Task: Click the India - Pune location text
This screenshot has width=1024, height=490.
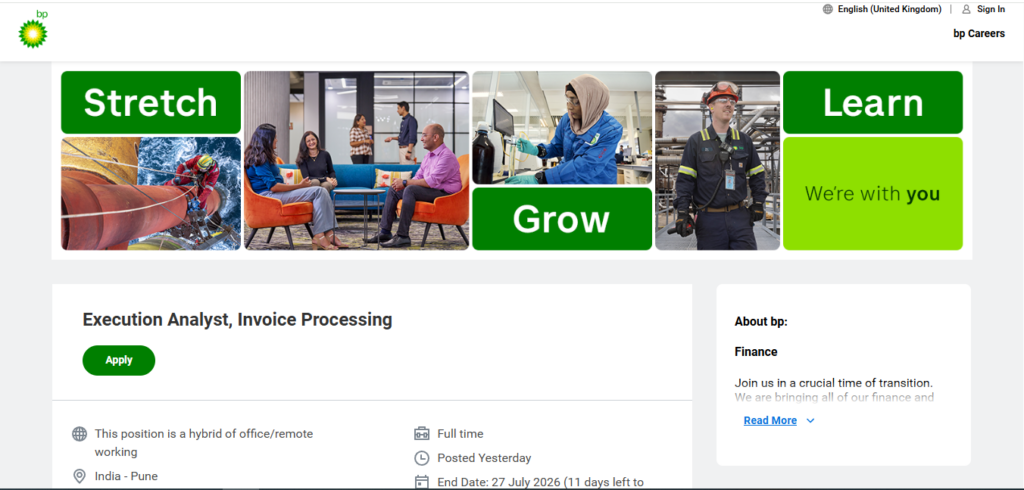Action: pyautogui.click(x=126, y=476)
